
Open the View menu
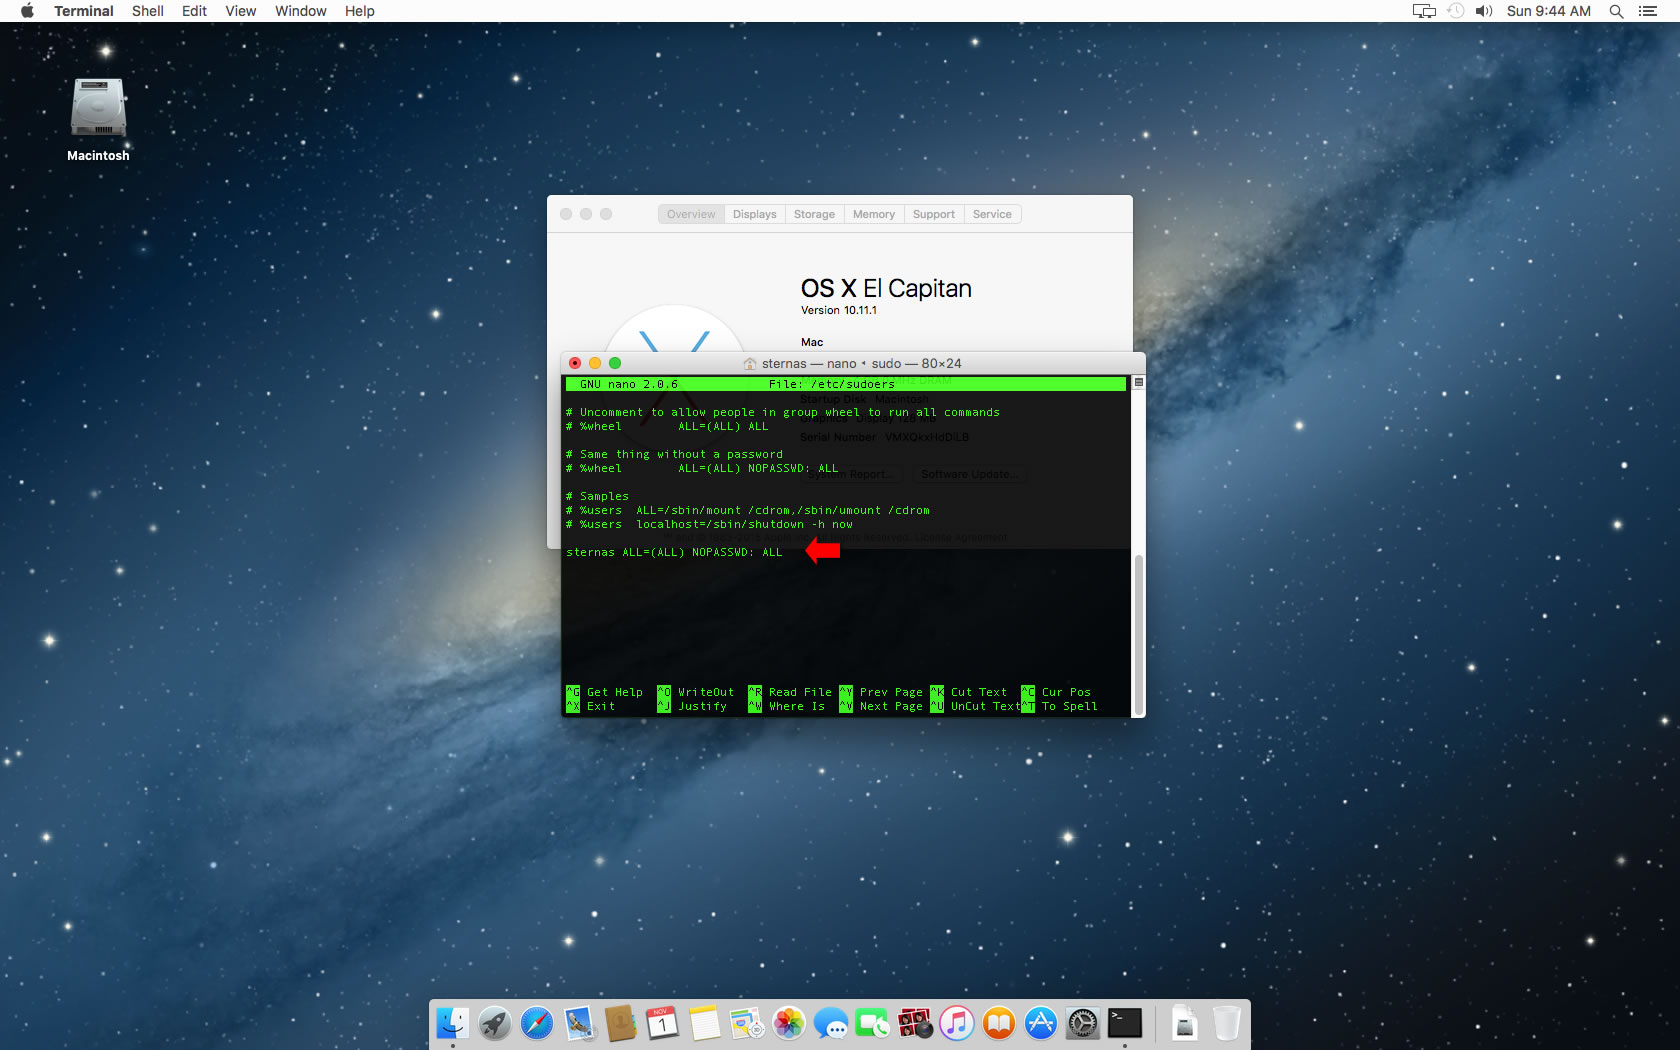pos(241,11)
